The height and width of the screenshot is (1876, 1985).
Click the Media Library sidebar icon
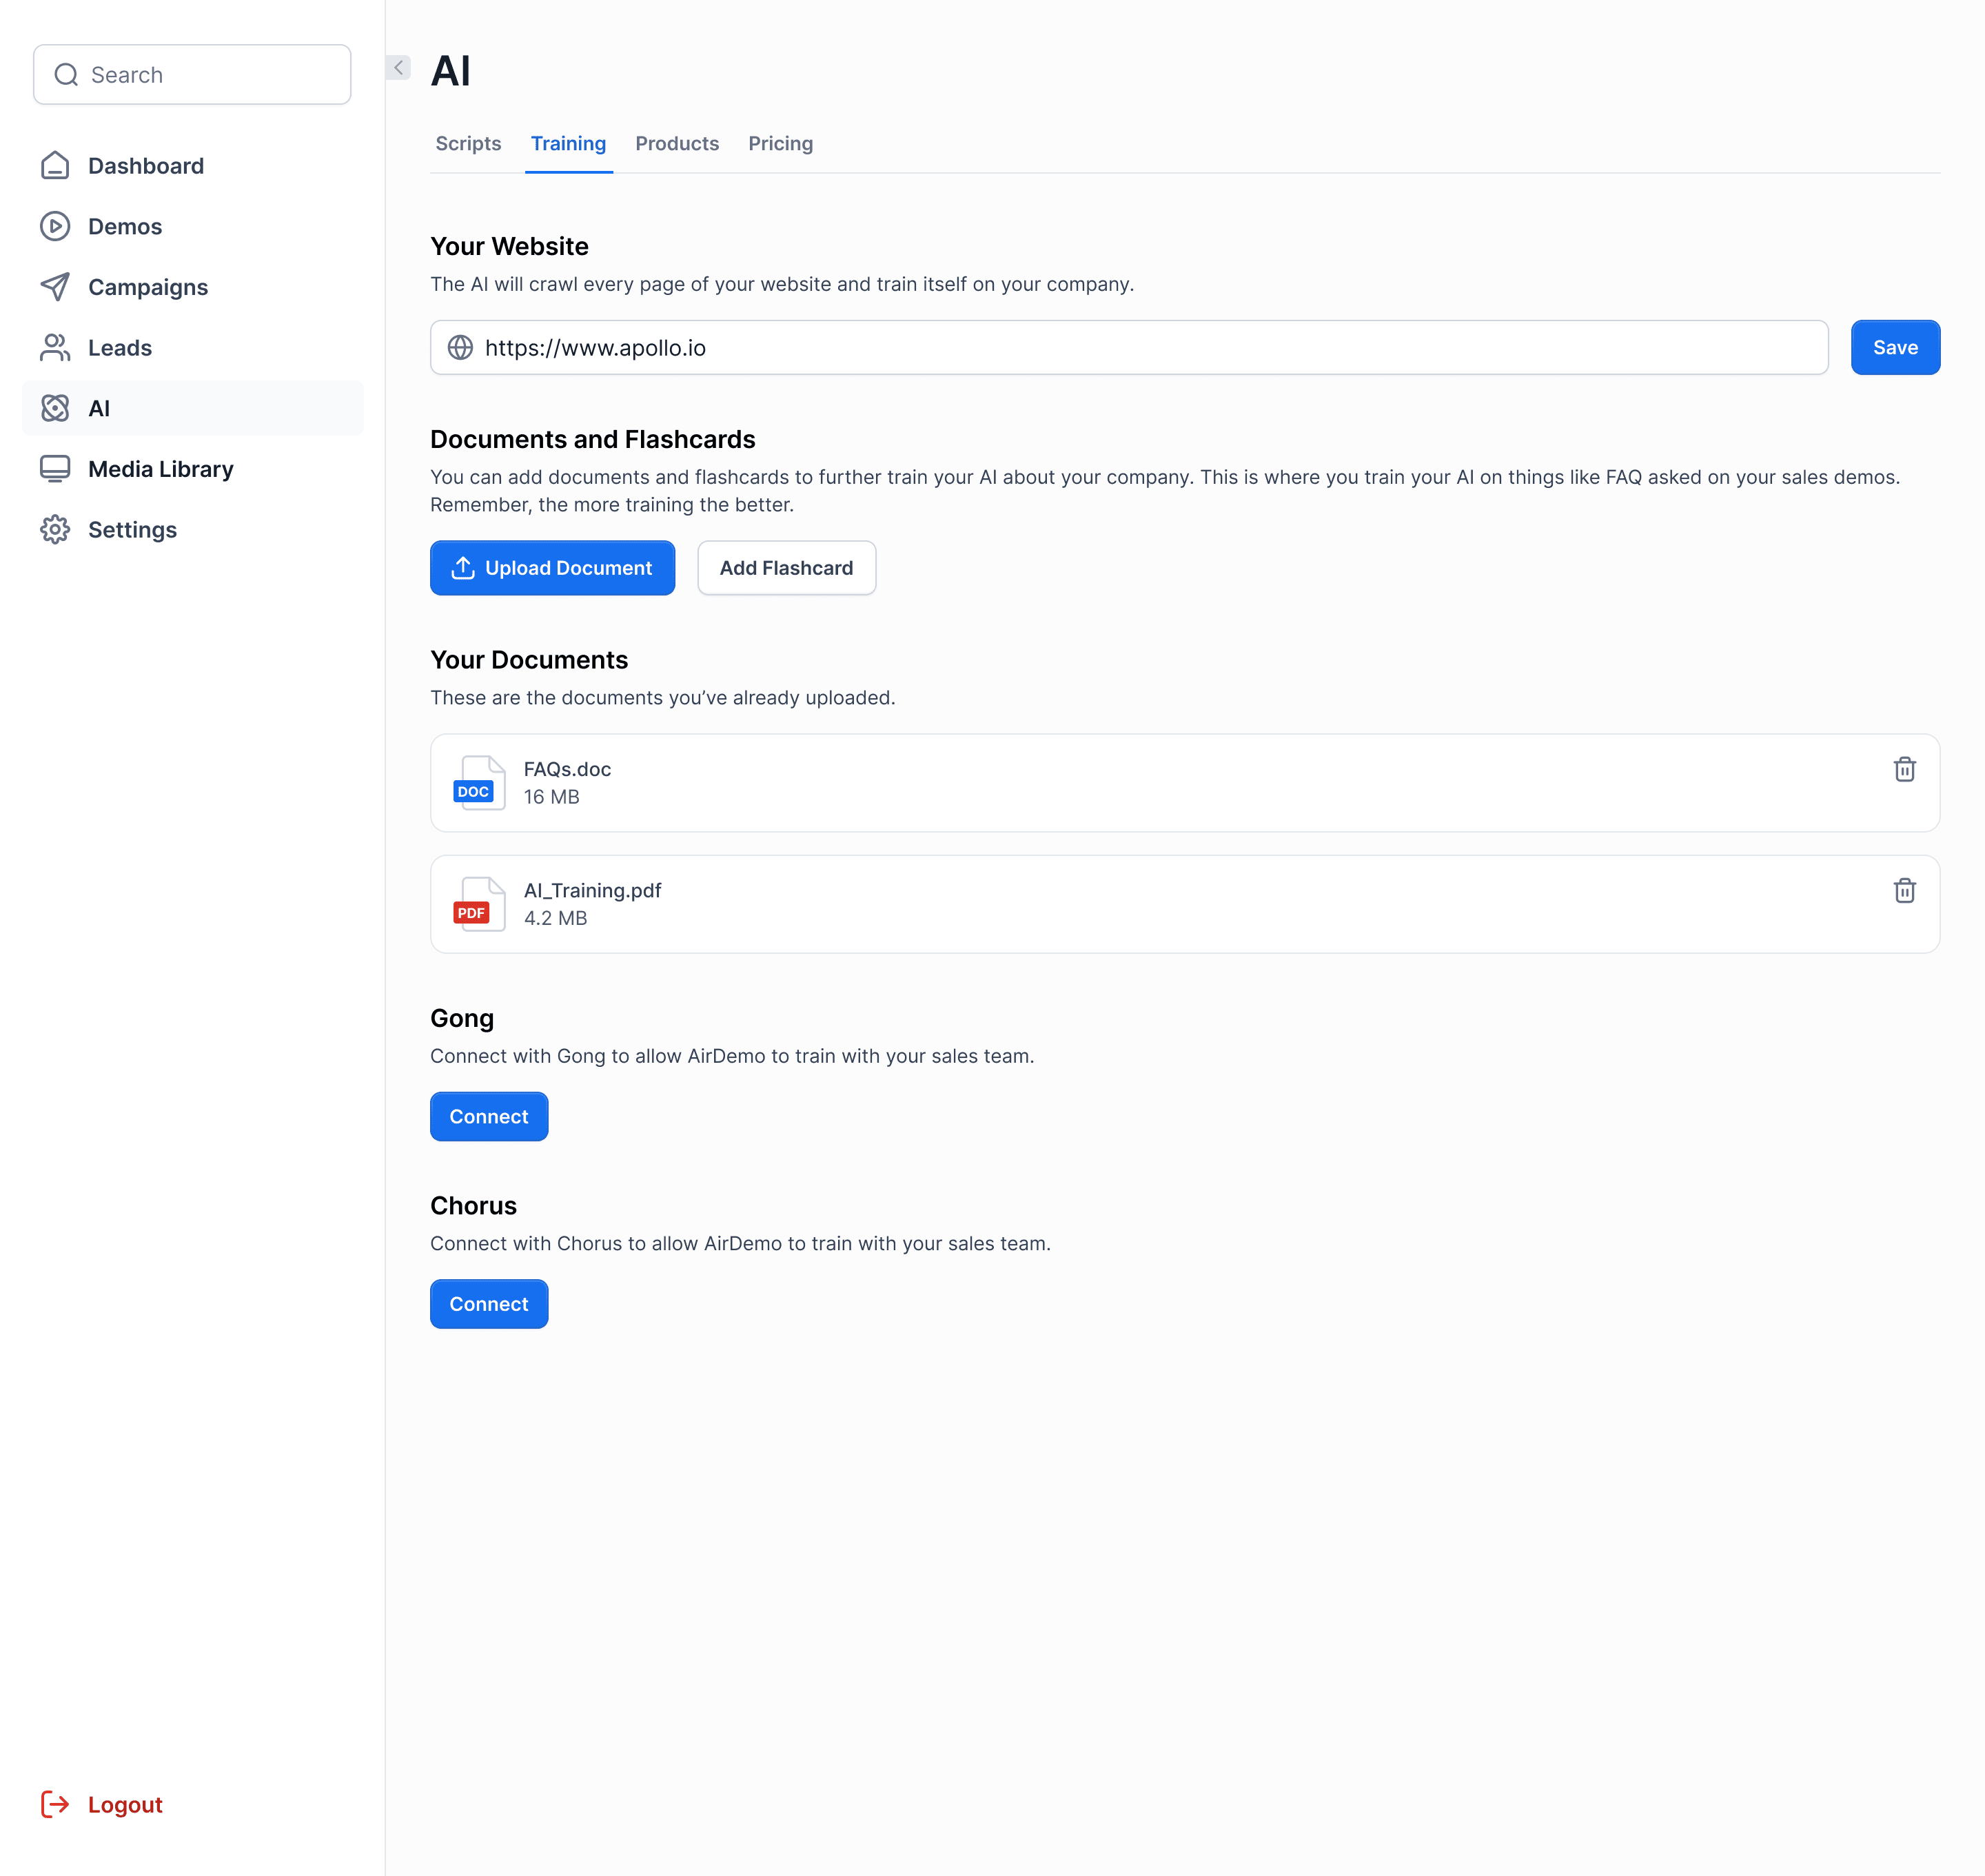click(x=57, y=467)
